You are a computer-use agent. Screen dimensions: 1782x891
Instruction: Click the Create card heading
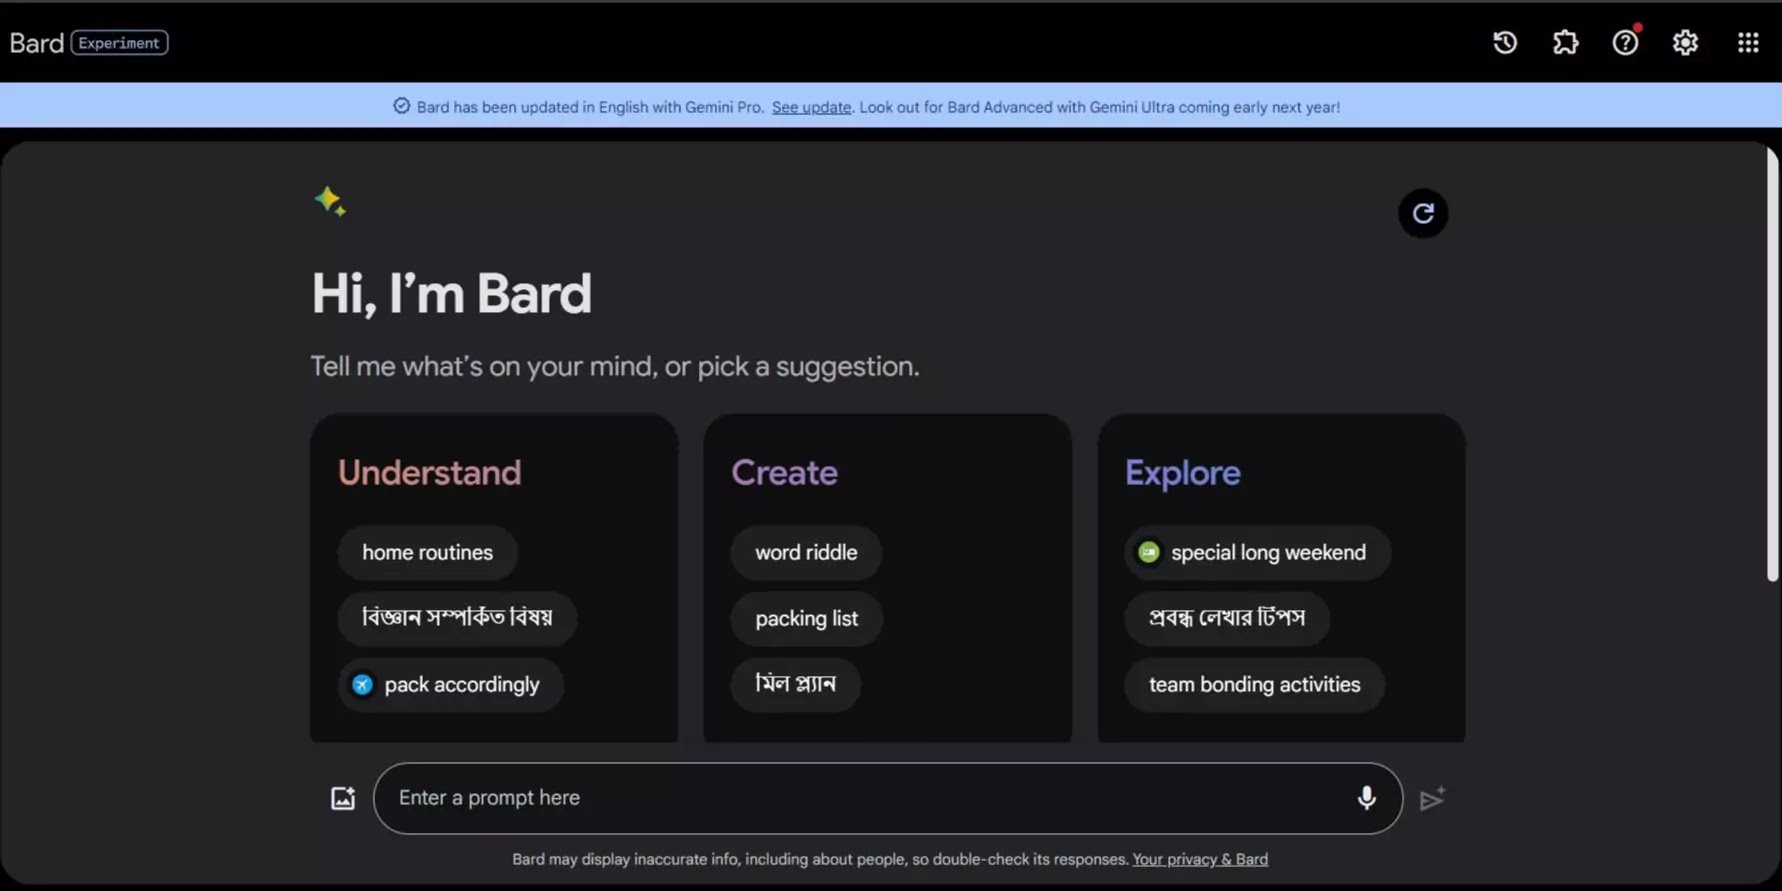[x=784, y=472]
